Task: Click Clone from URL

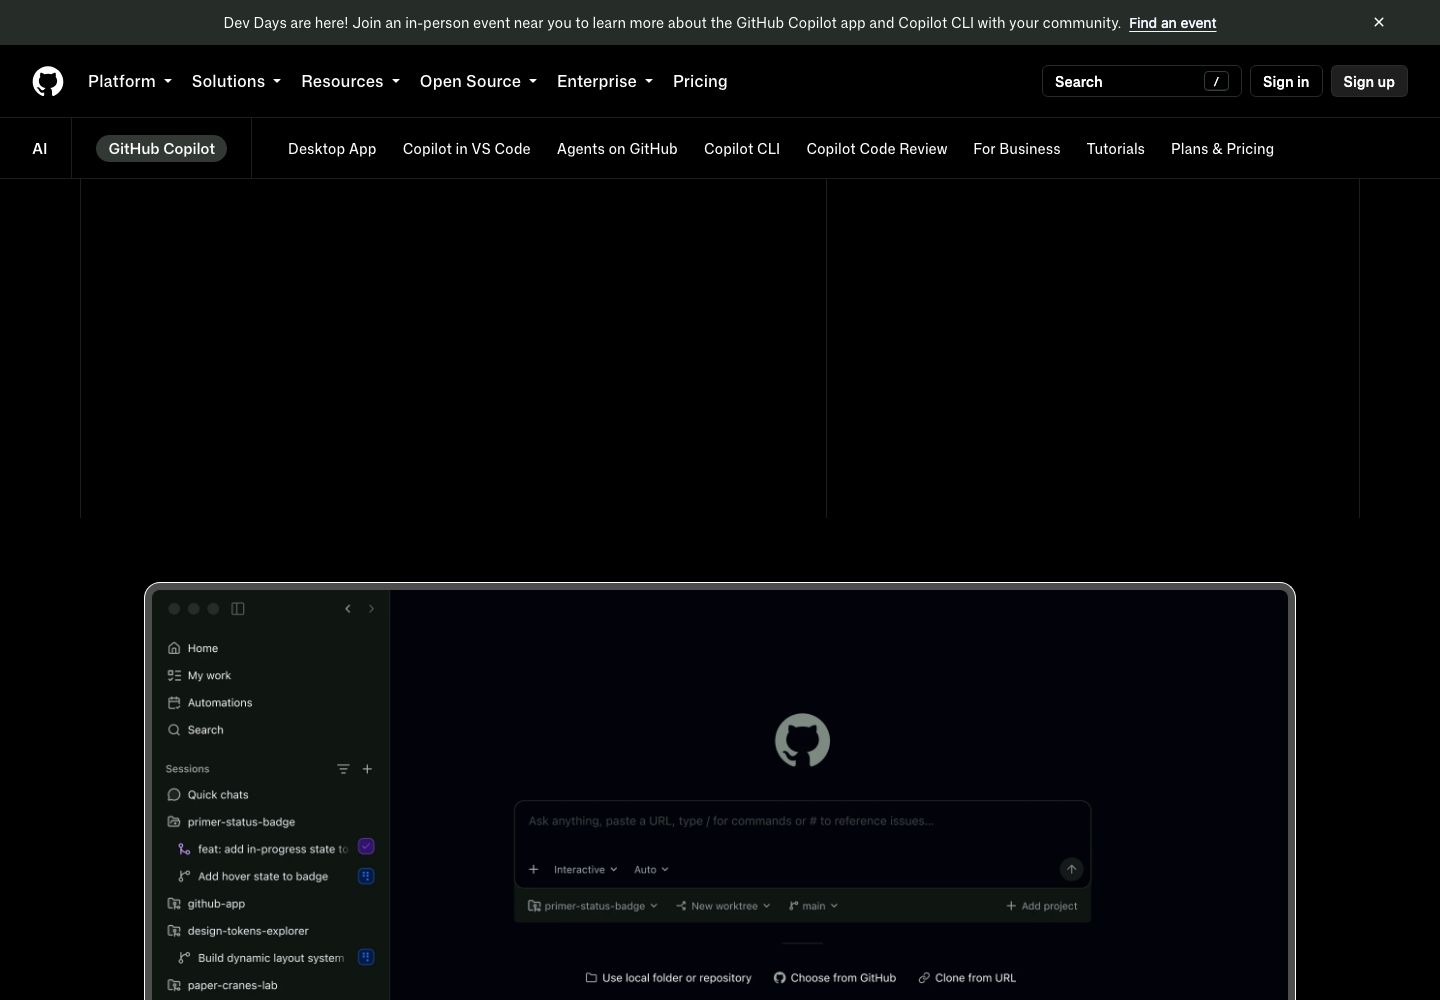Action: (x=967, y=978)
